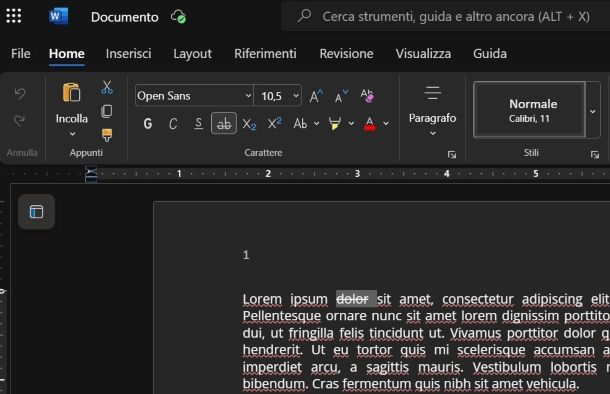The height and width of the screenshot is (394, 610).
Task: Open the Stili dialog launcher
Action: [x=595, y=155]
